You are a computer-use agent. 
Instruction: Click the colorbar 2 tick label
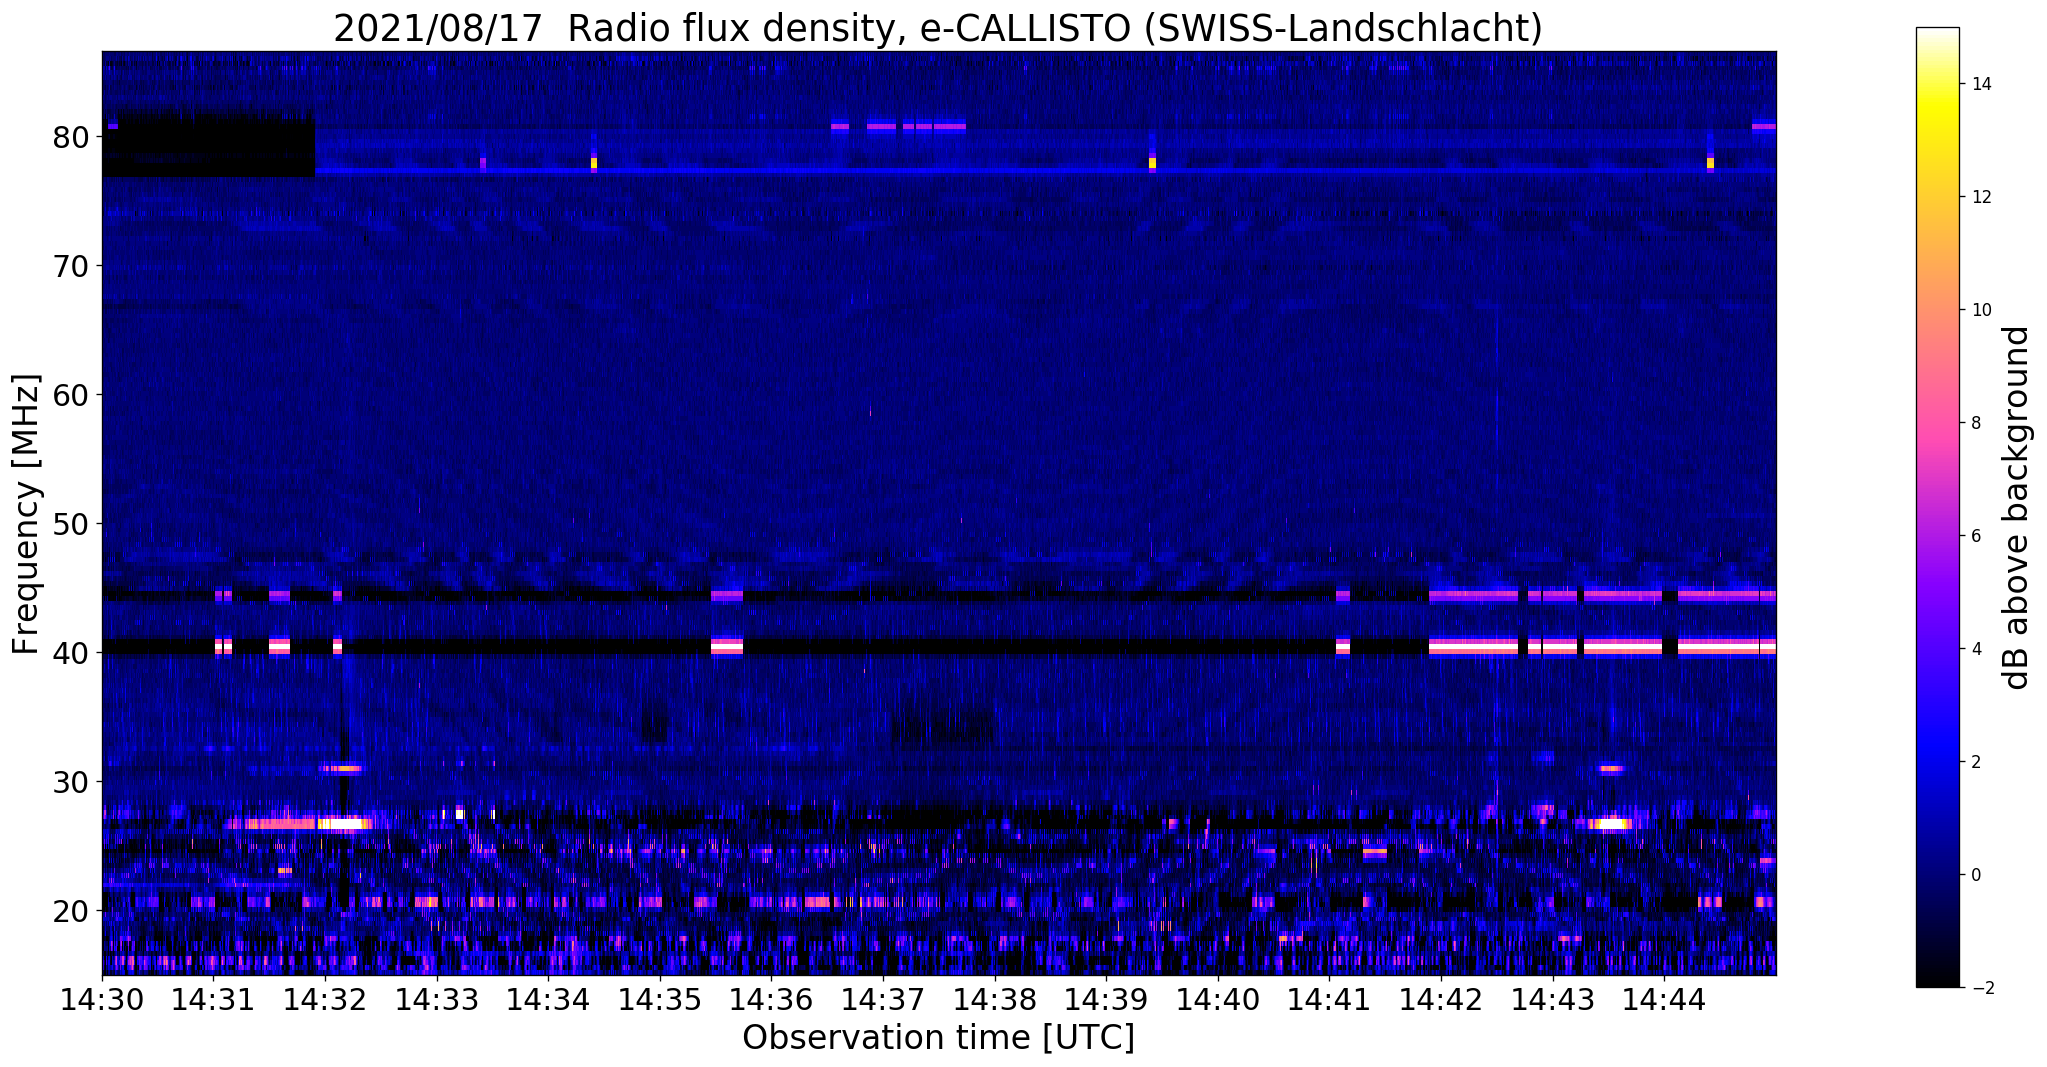1977,762
